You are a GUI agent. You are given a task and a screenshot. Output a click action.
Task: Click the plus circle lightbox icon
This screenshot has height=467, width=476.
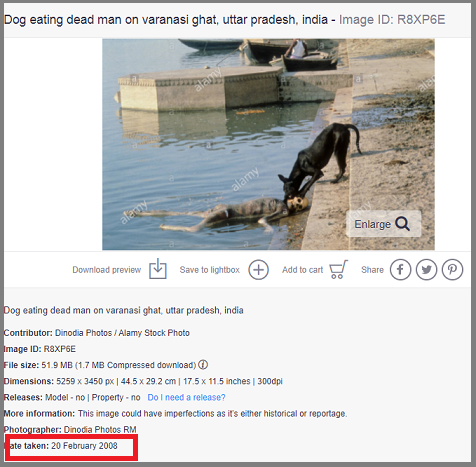[x=258, y=270]
